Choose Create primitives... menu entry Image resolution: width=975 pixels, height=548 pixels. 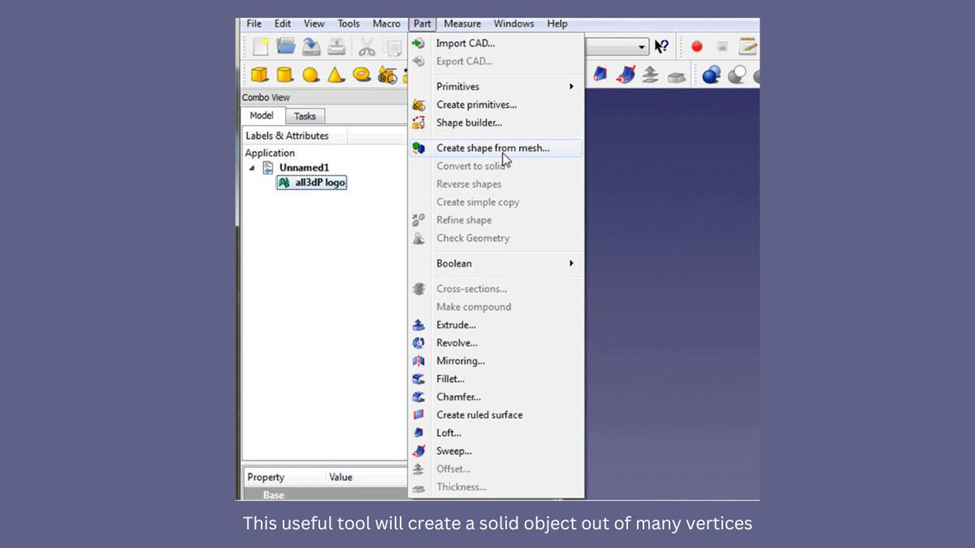tap(496, 104)
